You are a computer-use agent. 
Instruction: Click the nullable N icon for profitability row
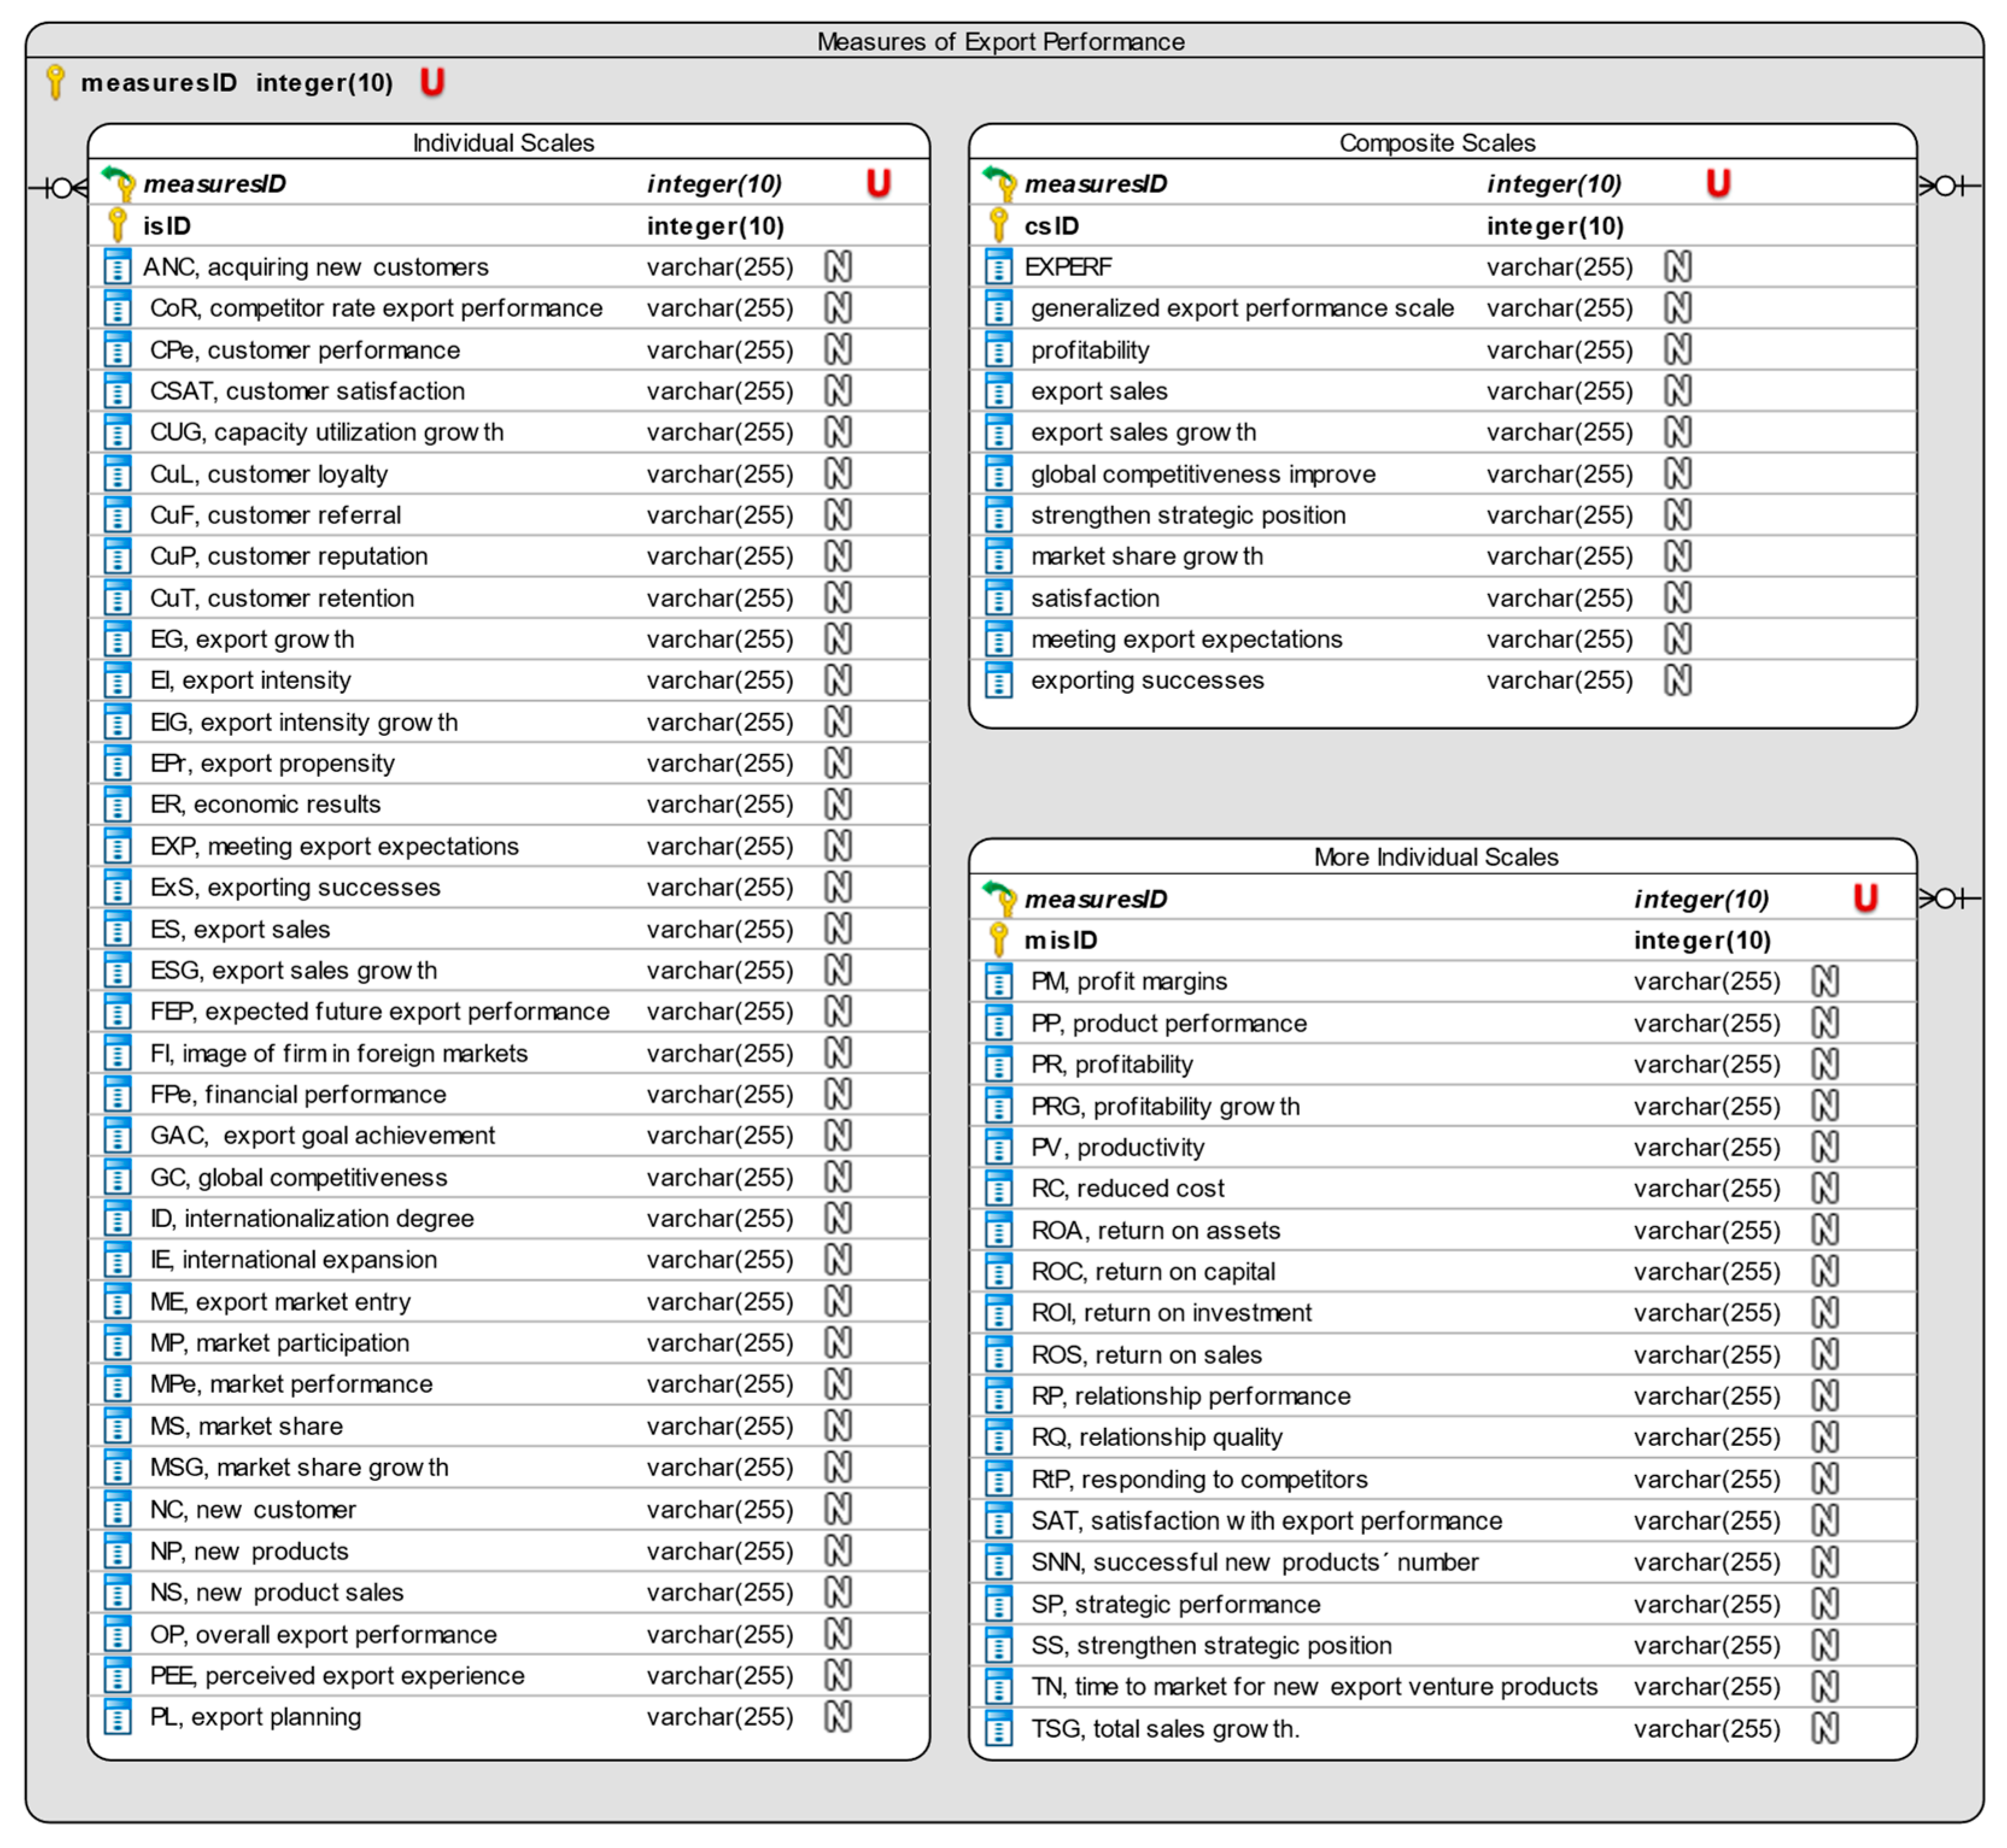click(1677, 350)
